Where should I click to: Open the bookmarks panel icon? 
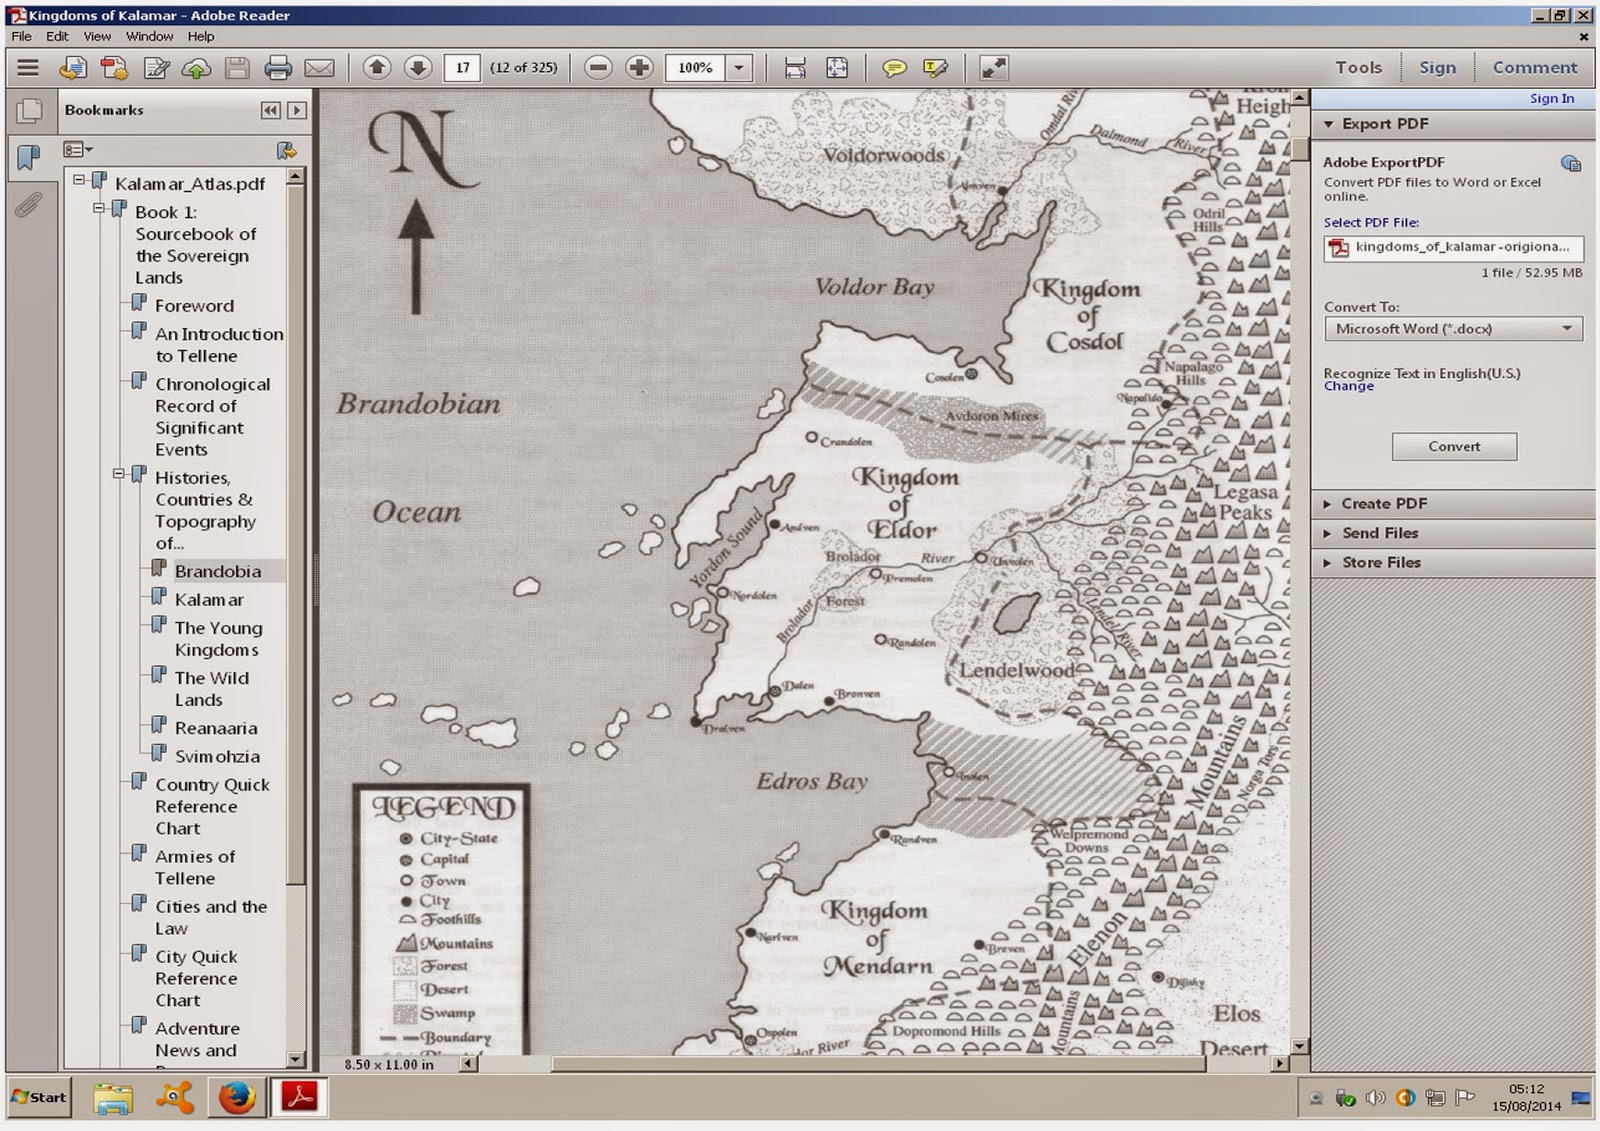(29, 157)
